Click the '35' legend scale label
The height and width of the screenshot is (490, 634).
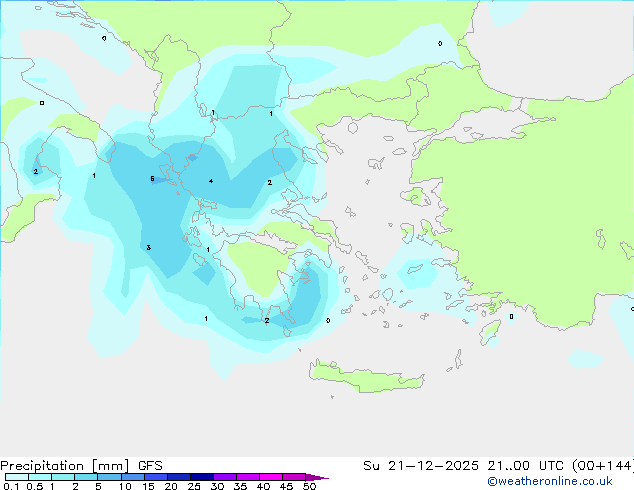240,486
